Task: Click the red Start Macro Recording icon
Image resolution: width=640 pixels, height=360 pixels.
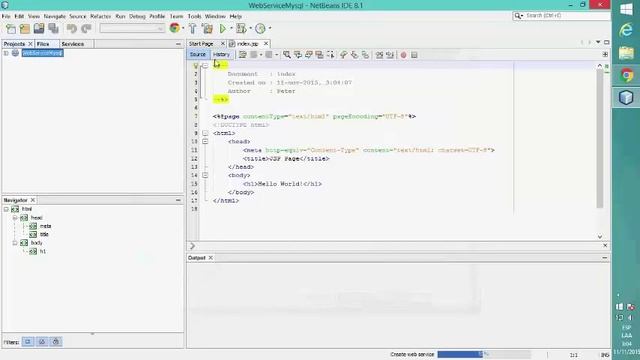Action: 403,55
